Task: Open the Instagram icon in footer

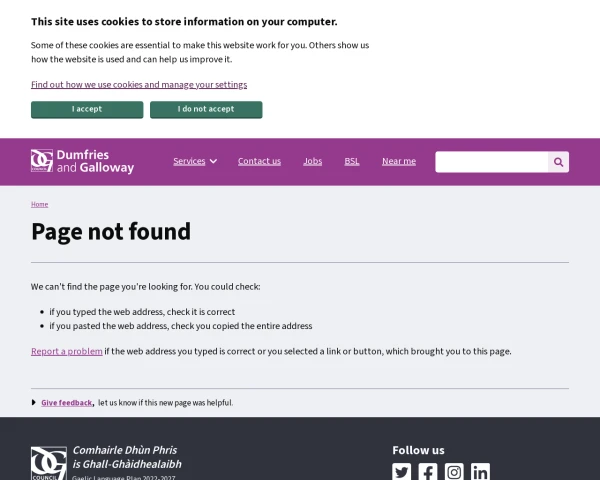Action: click(x=454, y=472)
